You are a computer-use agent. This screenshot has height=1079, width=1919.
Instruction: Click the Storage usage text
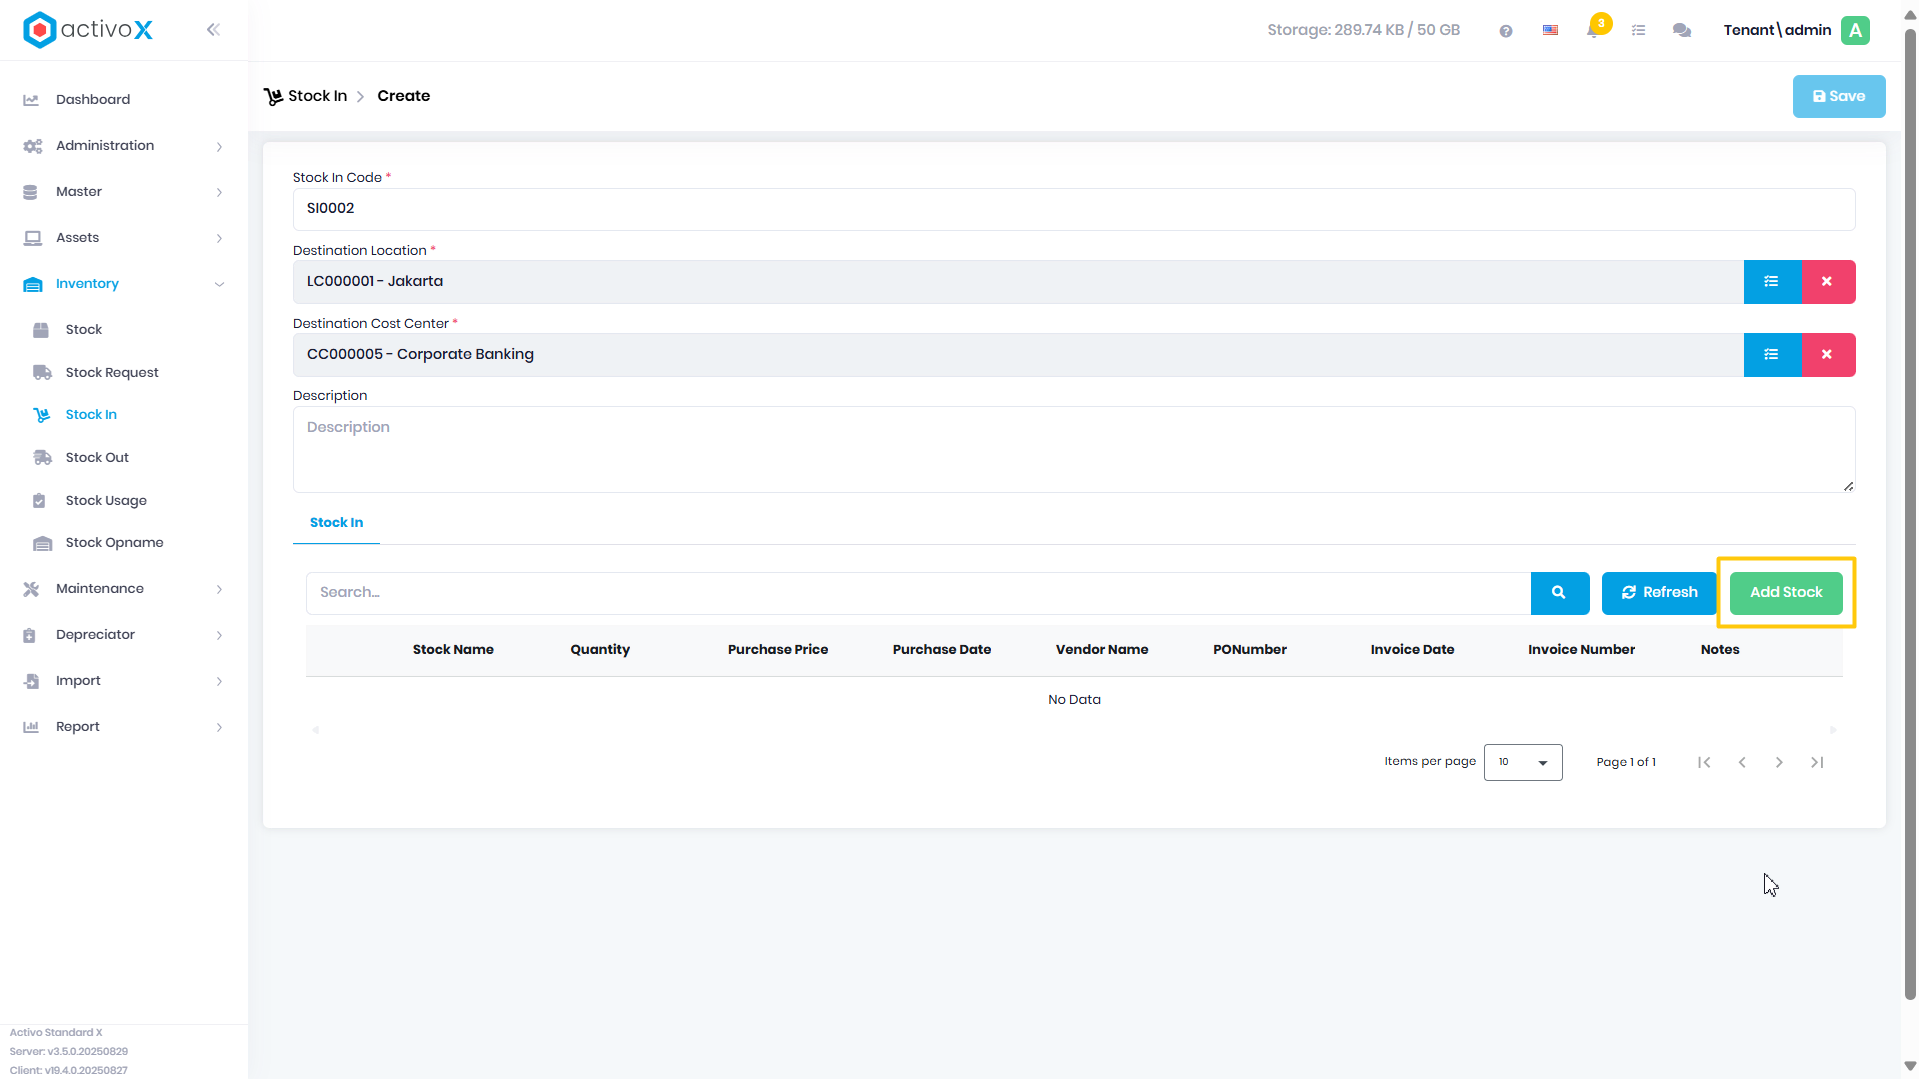click(x=1363, y=30)
